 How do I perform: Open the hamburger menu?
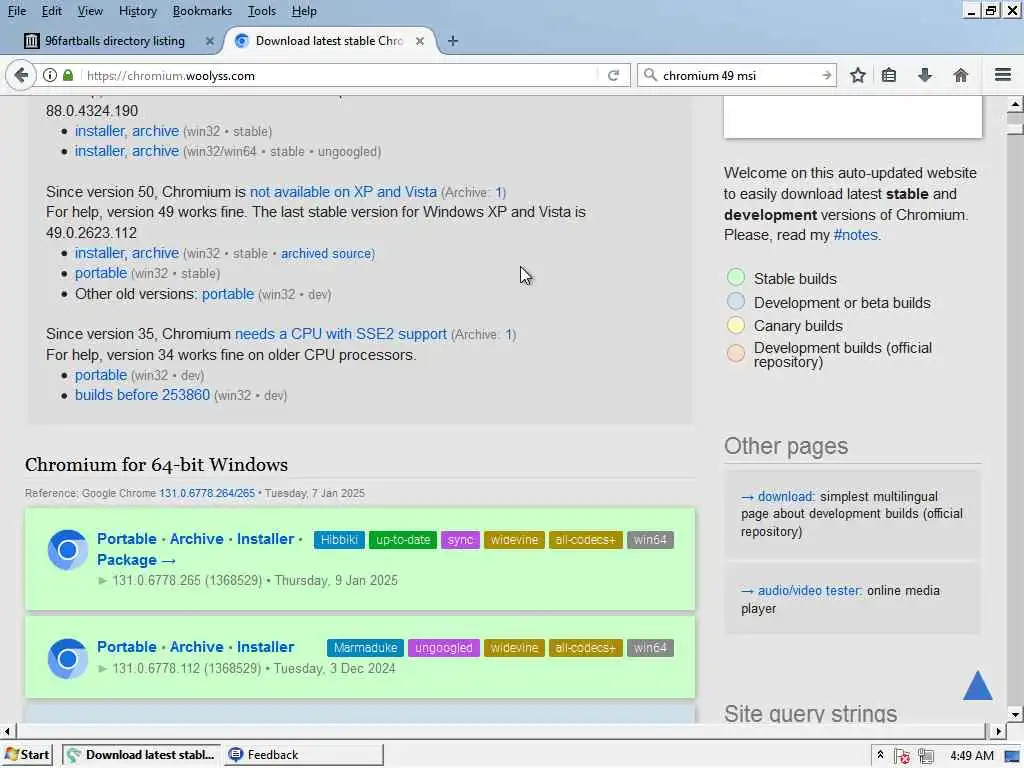[1003, 75]
